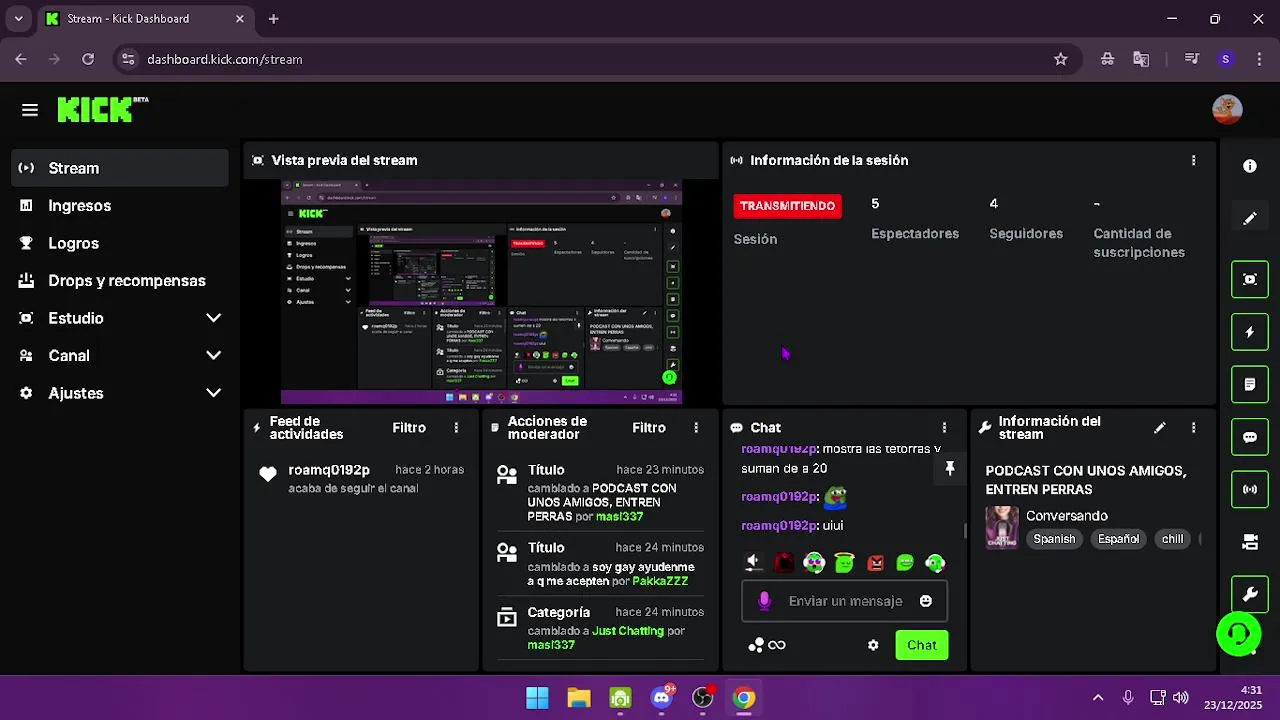Go to Logros in the sidebar

120,243
